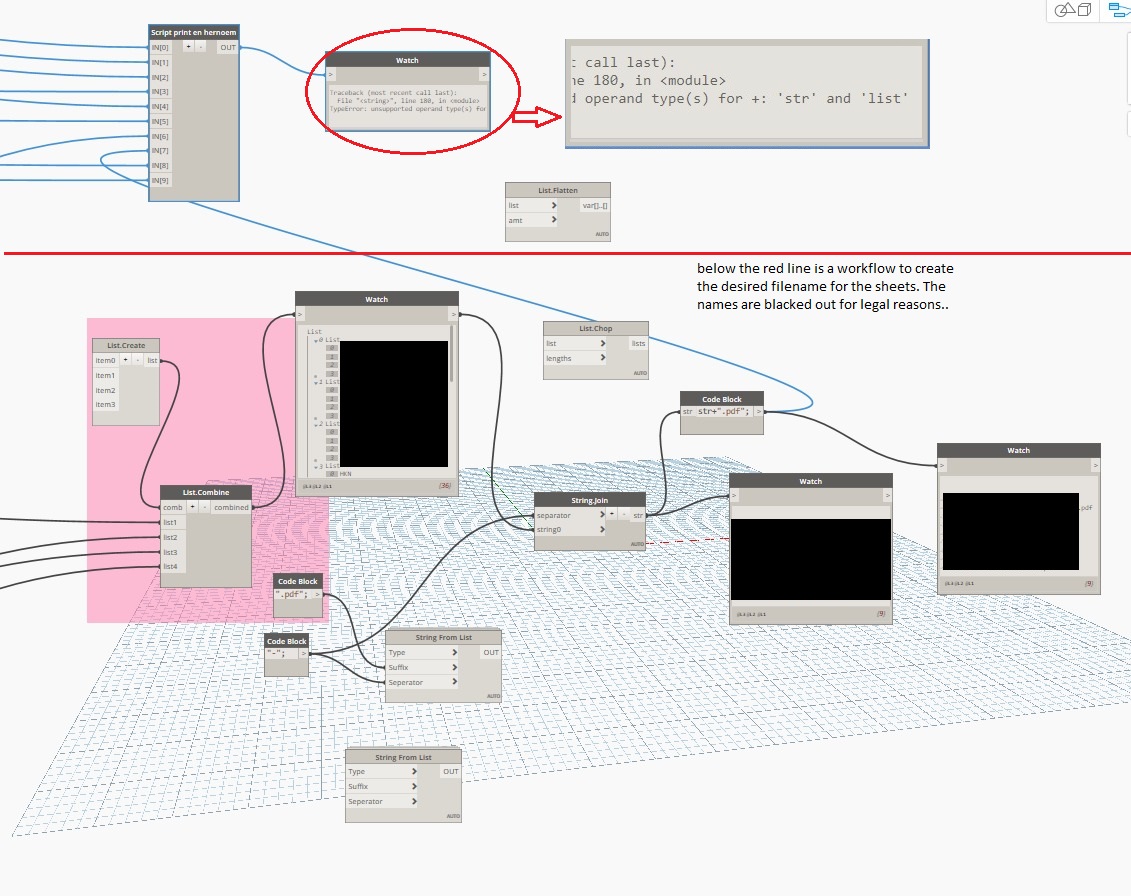Click chevron beside List.Chop lengths port
The image size is (1131, 896).
(602, 358)
